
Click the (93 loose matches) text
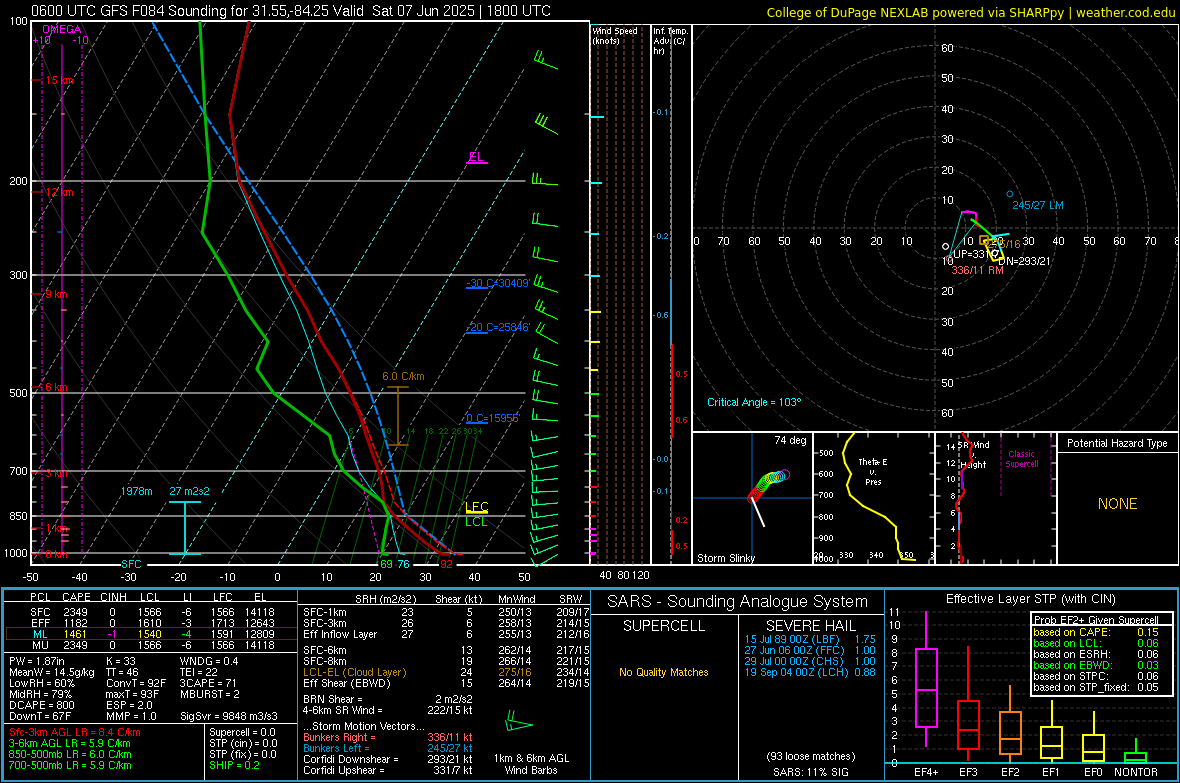[x=810, y=756]
